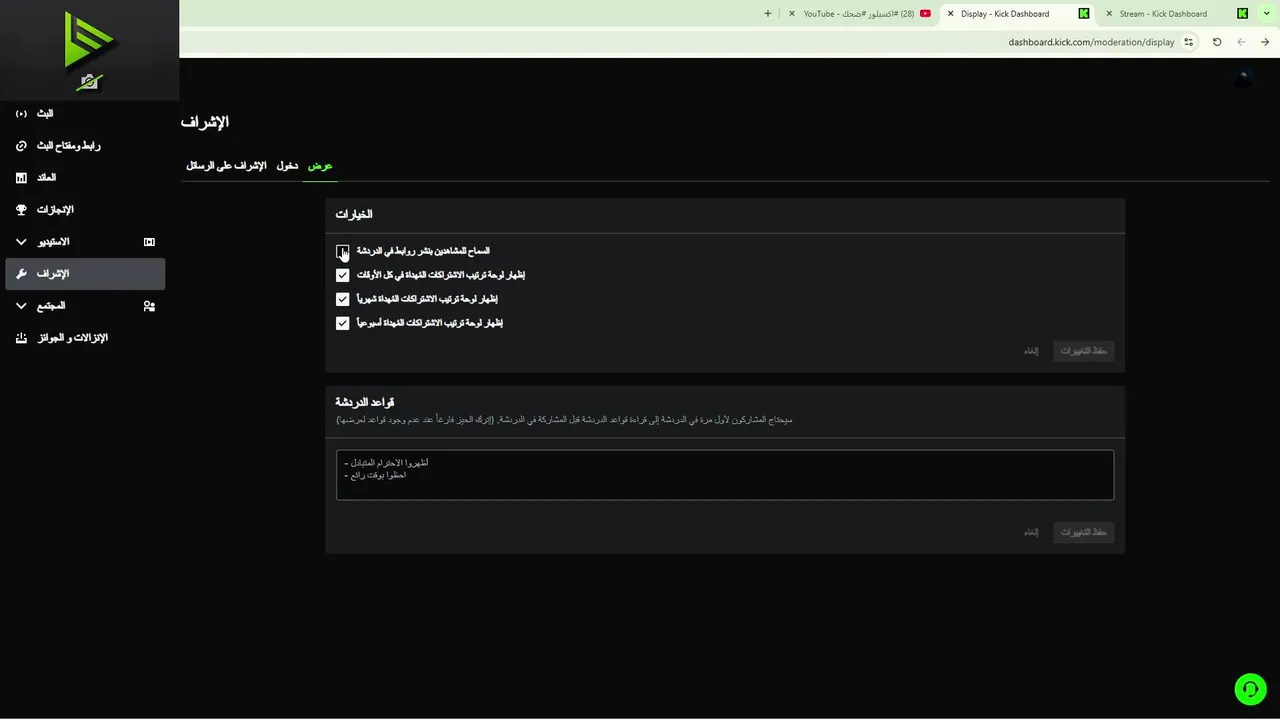Image resolution: width=1280 pixels, height=720 pixels.
Task: Switch to the عرض tab
Action: click(x=320, y=166)
